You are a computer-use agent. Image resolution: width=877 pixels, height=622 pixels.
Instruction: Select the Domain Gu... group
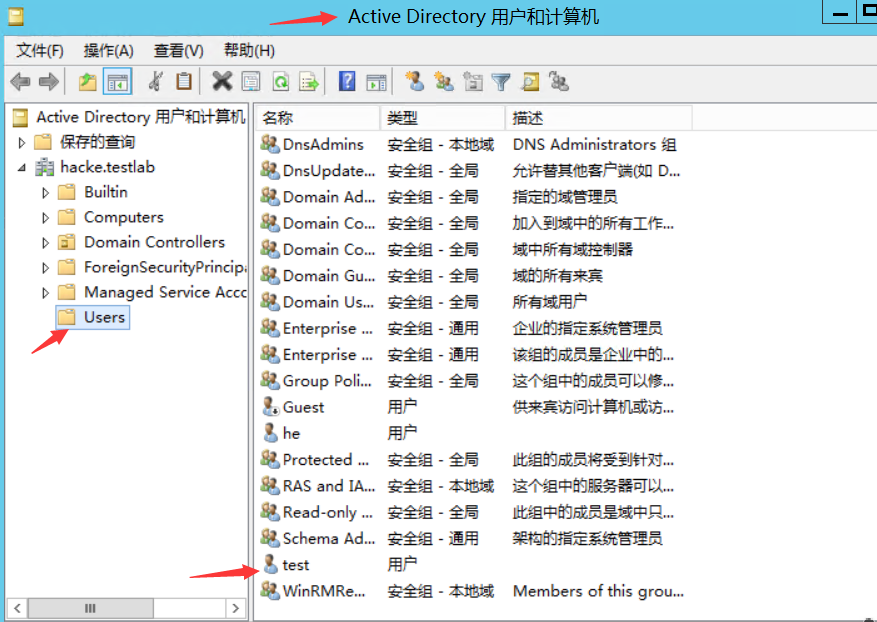point(329,276)
